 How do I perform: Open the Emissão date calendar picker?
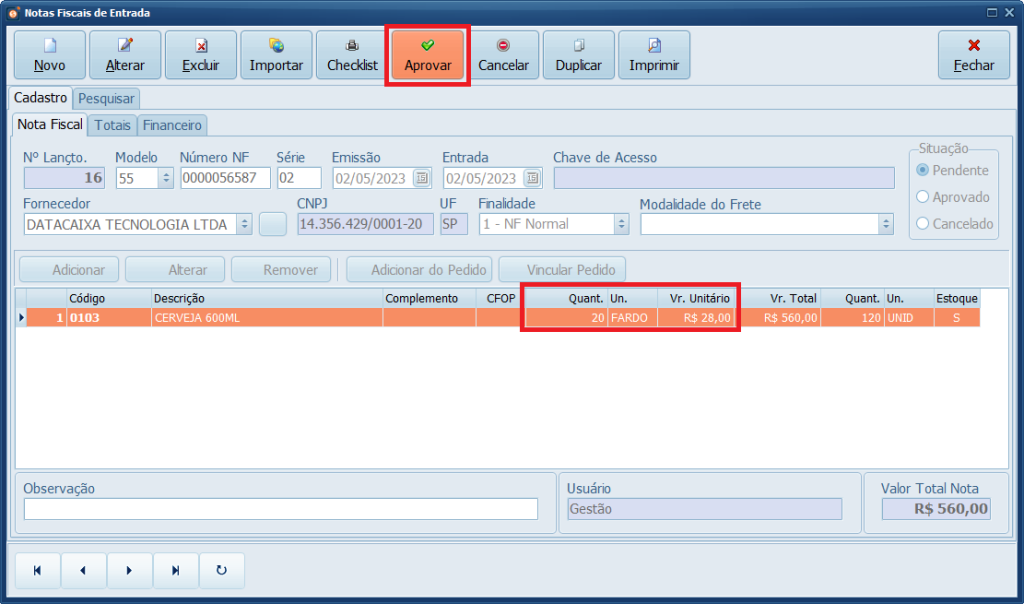(422, 178)
